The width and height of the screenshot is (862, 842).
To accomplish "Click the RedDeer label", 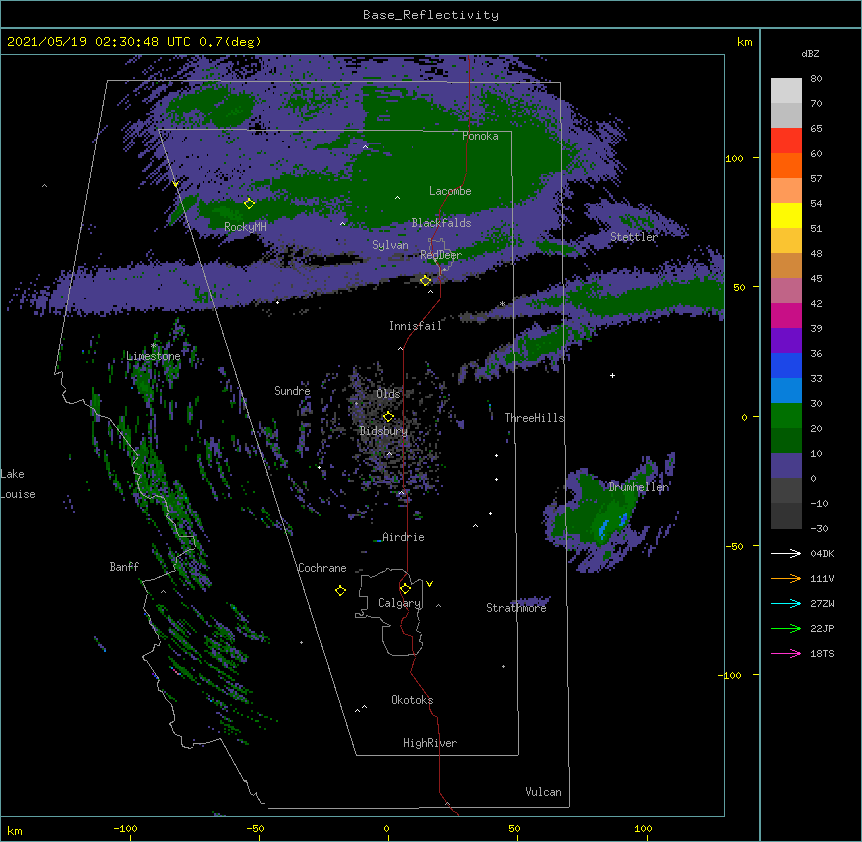I will tap(441, 255).
